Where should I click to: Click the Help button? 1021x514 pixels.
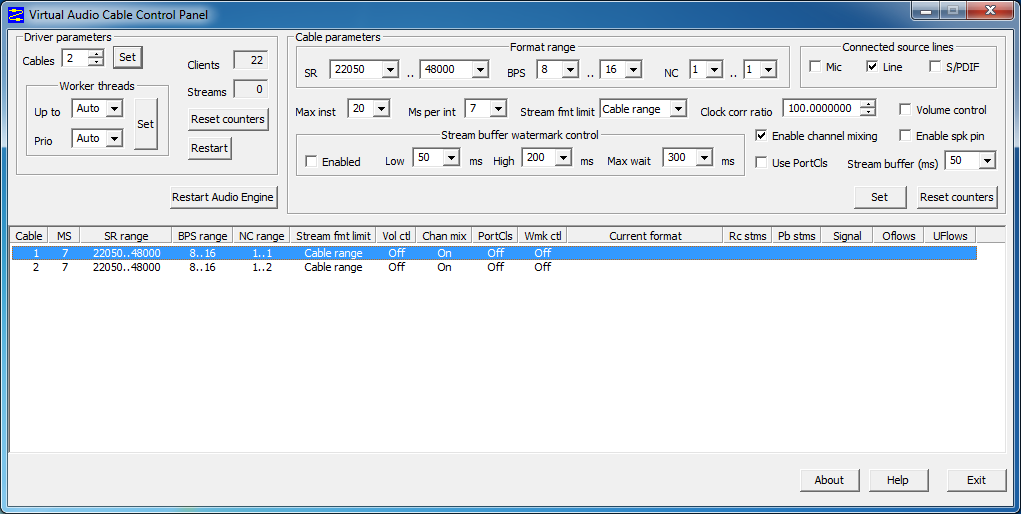point(897,480)
